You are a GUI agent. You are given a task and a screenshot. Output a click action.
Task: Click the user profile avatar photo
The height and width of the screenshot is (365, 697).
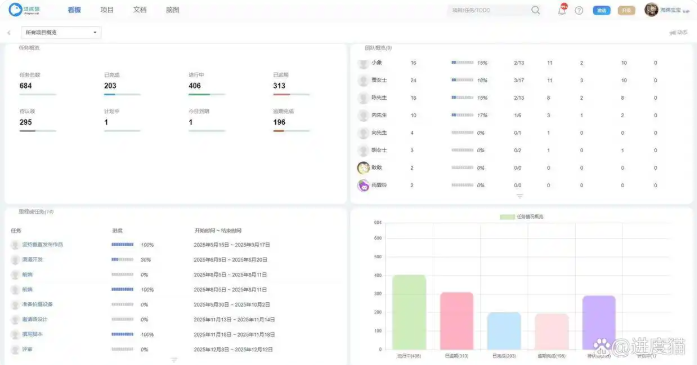(651, 10)
